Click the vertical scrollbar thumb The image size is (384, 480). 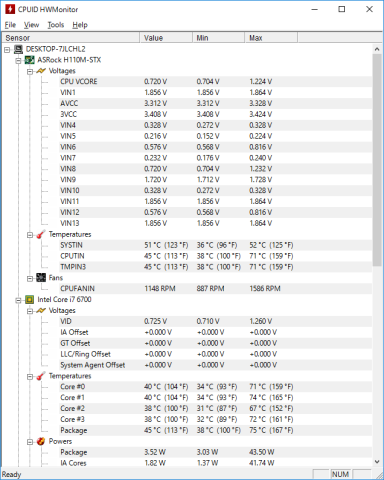coord(377,160)
